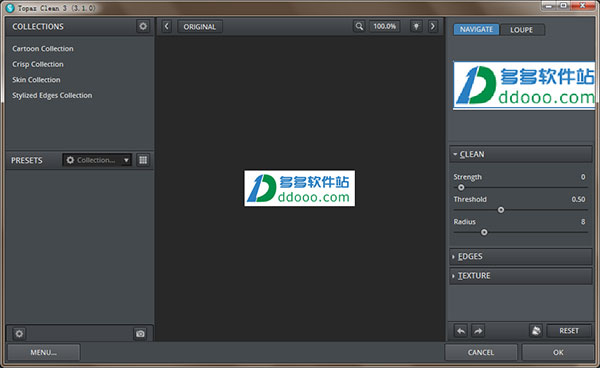Click the image in main preview
600x368 pixels.
pyautogui.click(x=300, y=188)
